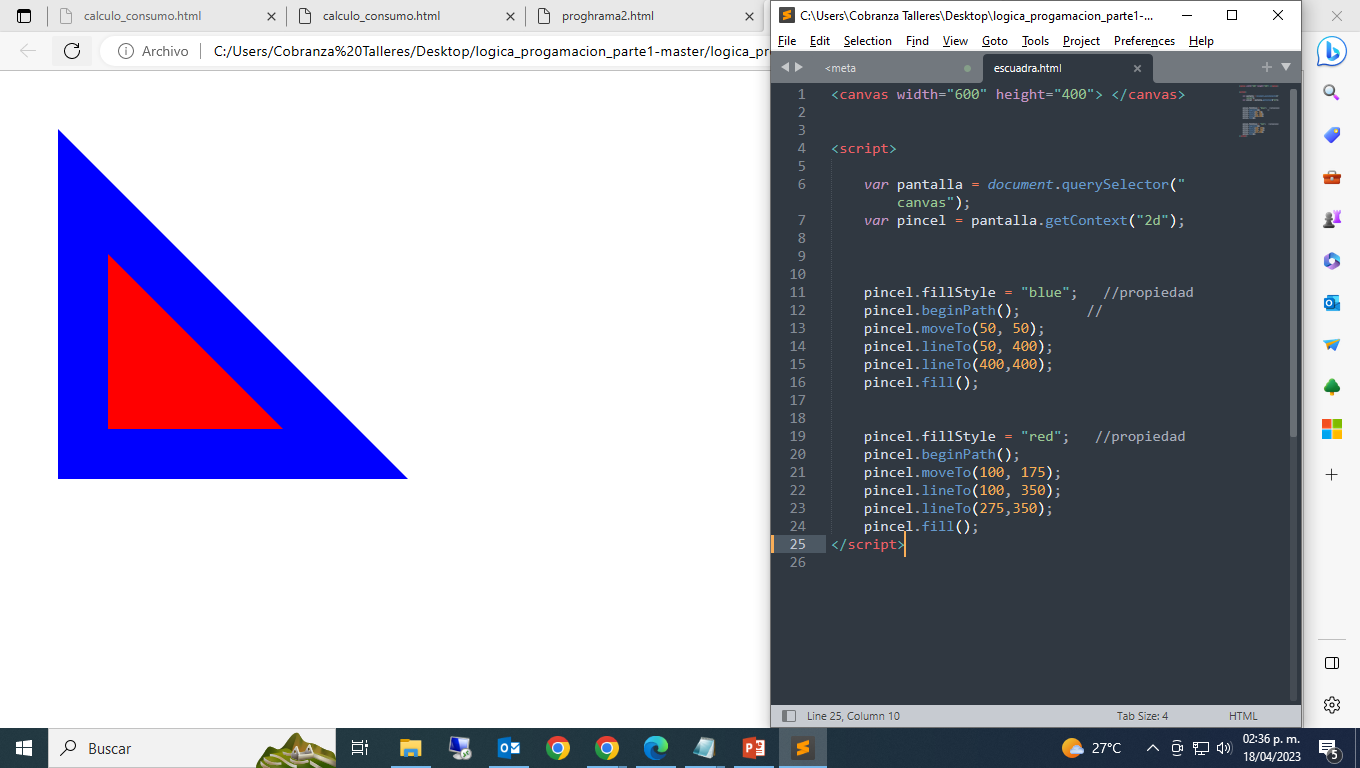
Task: Open Sublime Find menu
Action: pyautogui.click(x=917, y=41)
